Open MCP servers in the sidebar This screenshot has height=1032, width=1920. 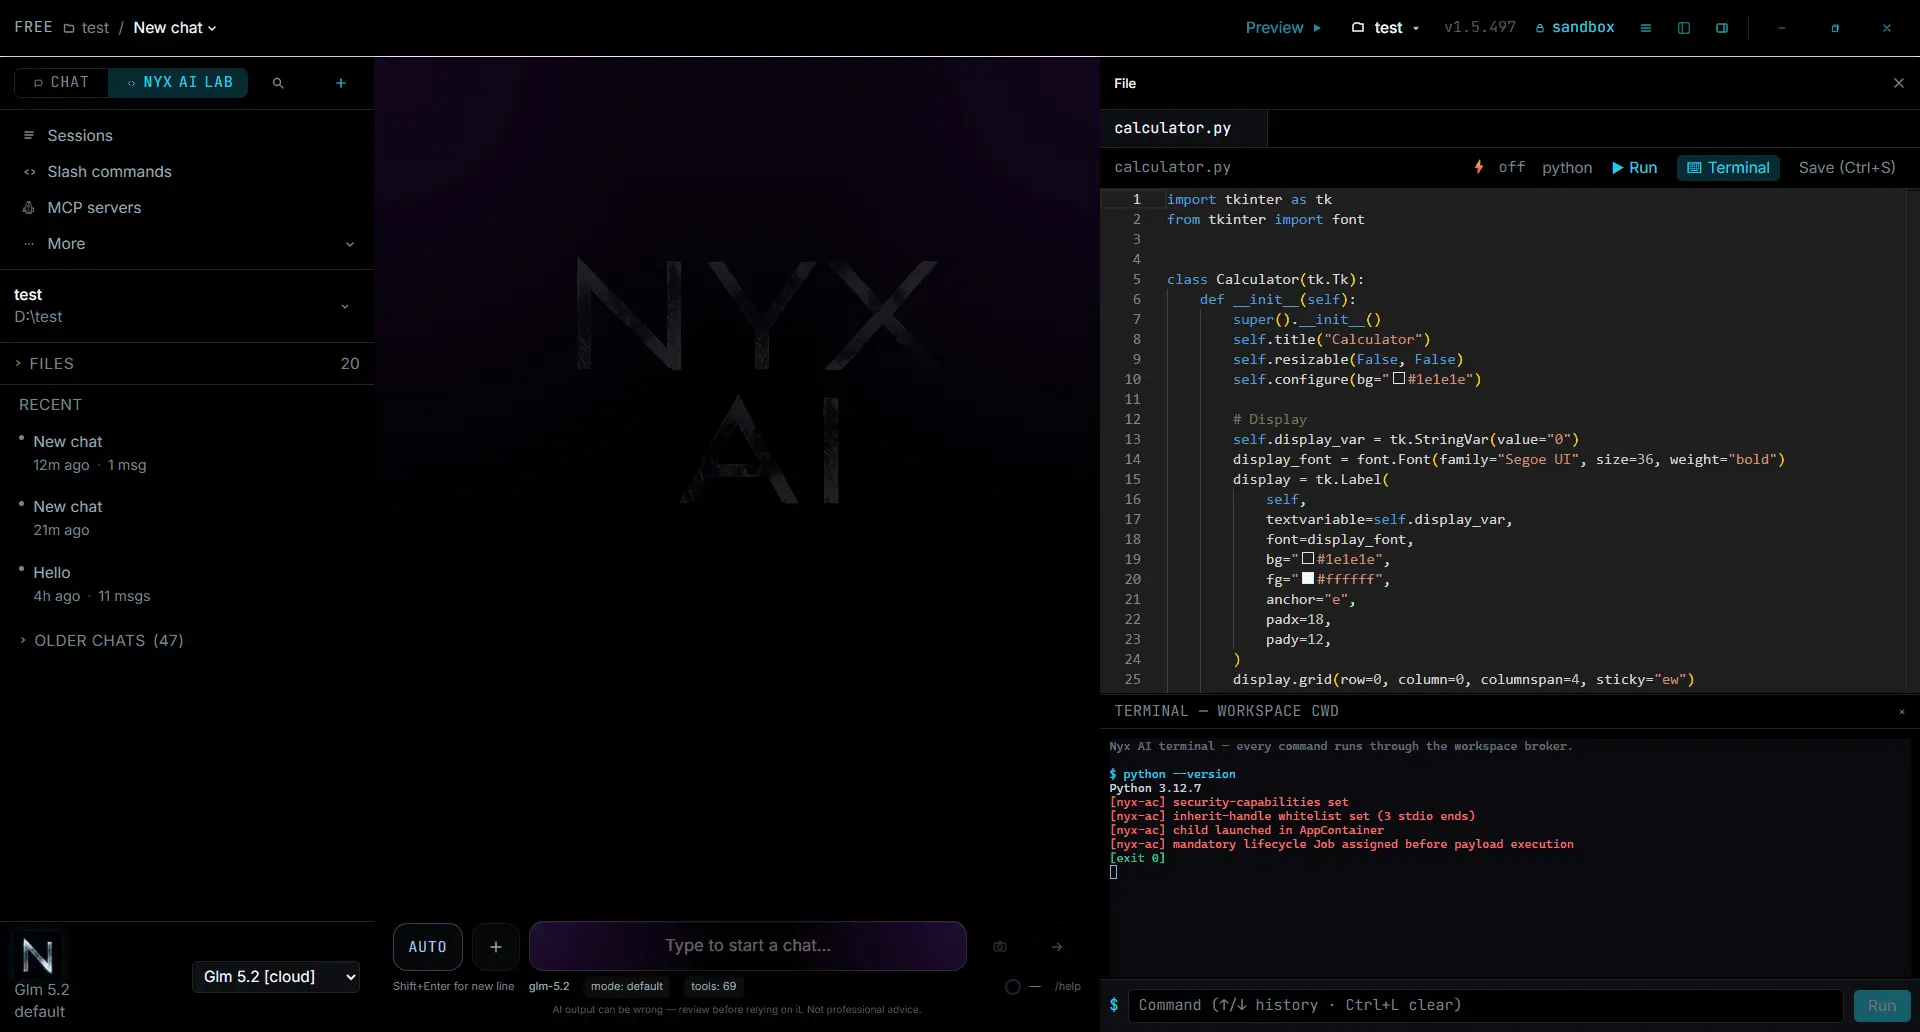tap(187, 208)
